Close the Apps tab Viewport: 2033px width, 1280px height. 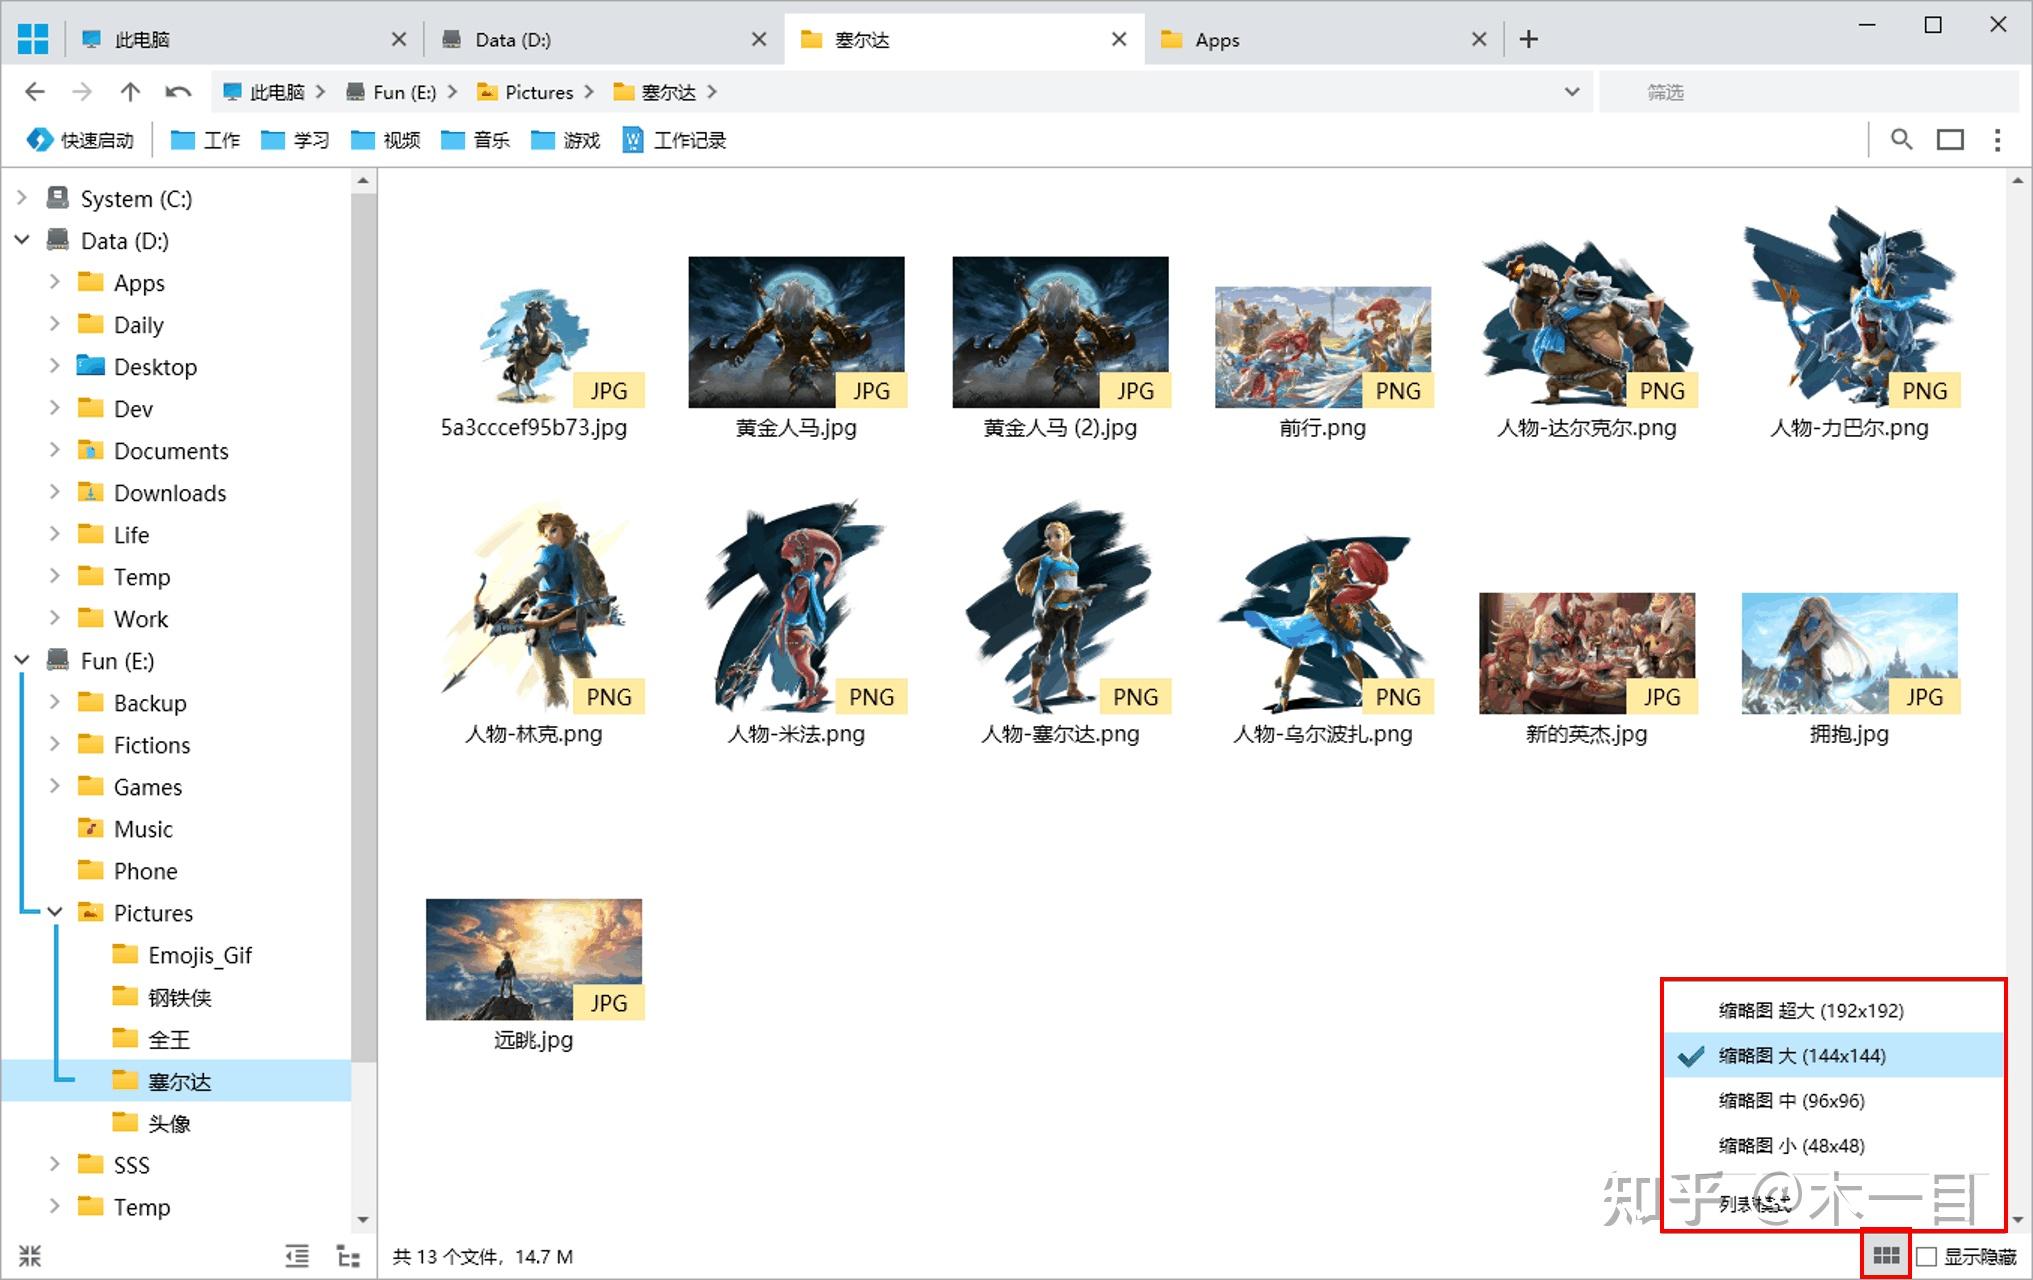tap(1479, 39)
